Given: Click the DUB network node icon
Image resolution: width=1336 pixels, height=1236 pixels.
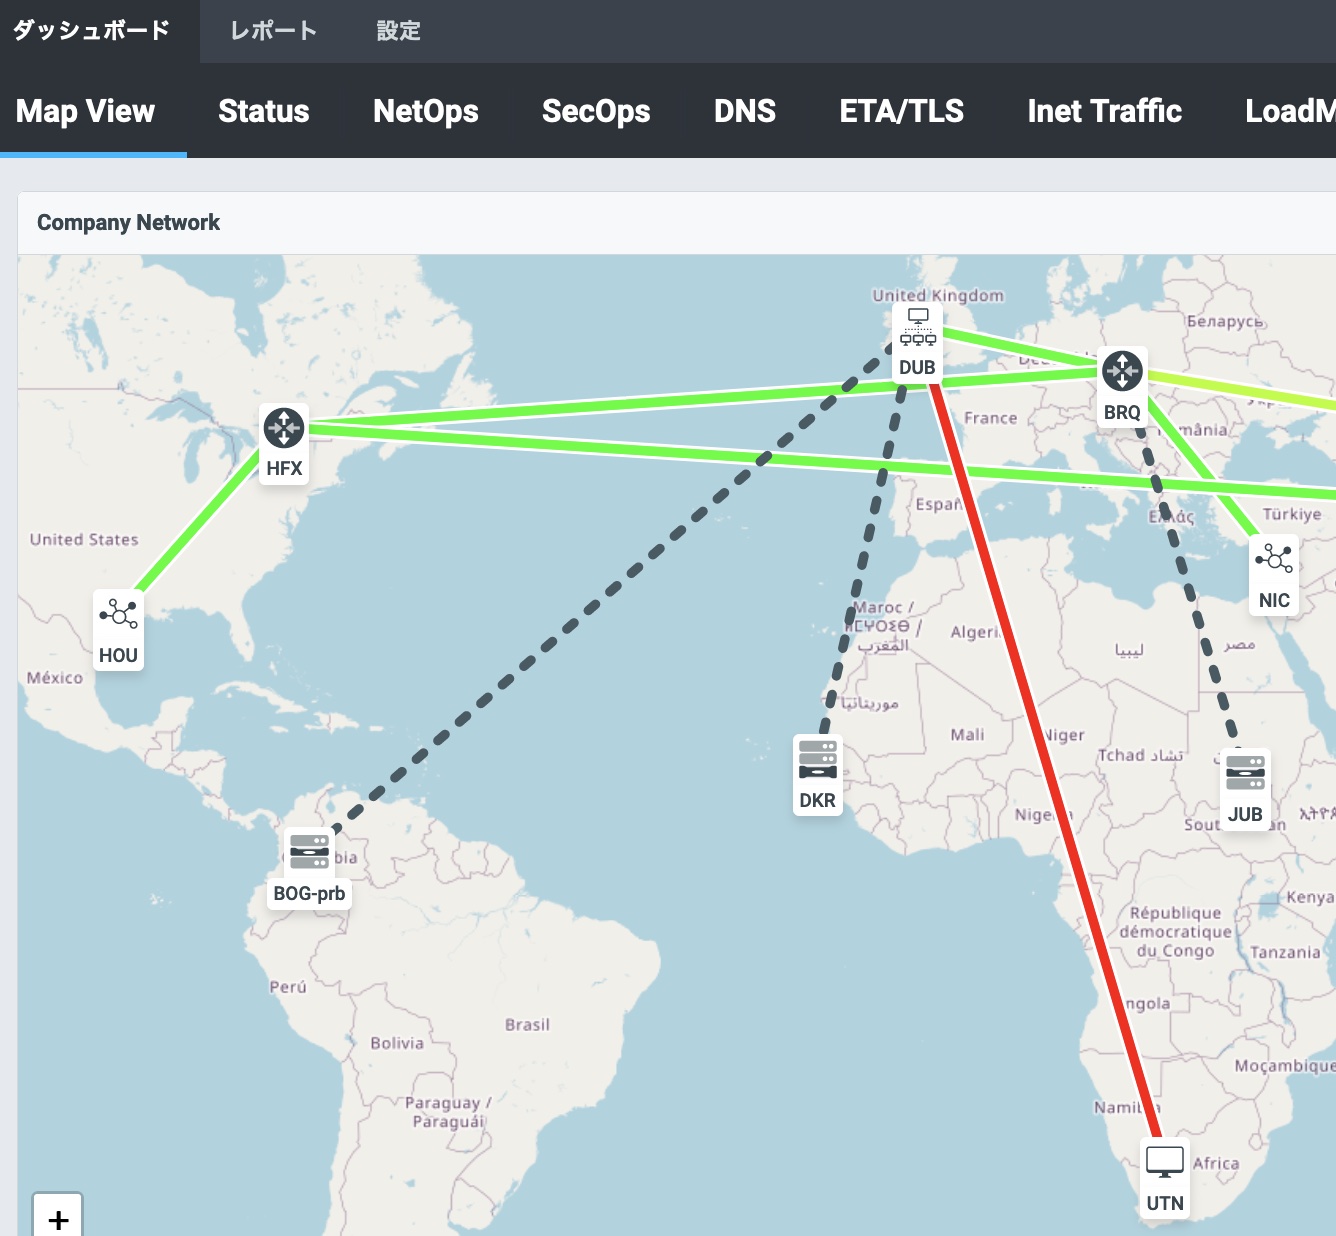Looking at the screenshot, I should (x=917, y=328).
